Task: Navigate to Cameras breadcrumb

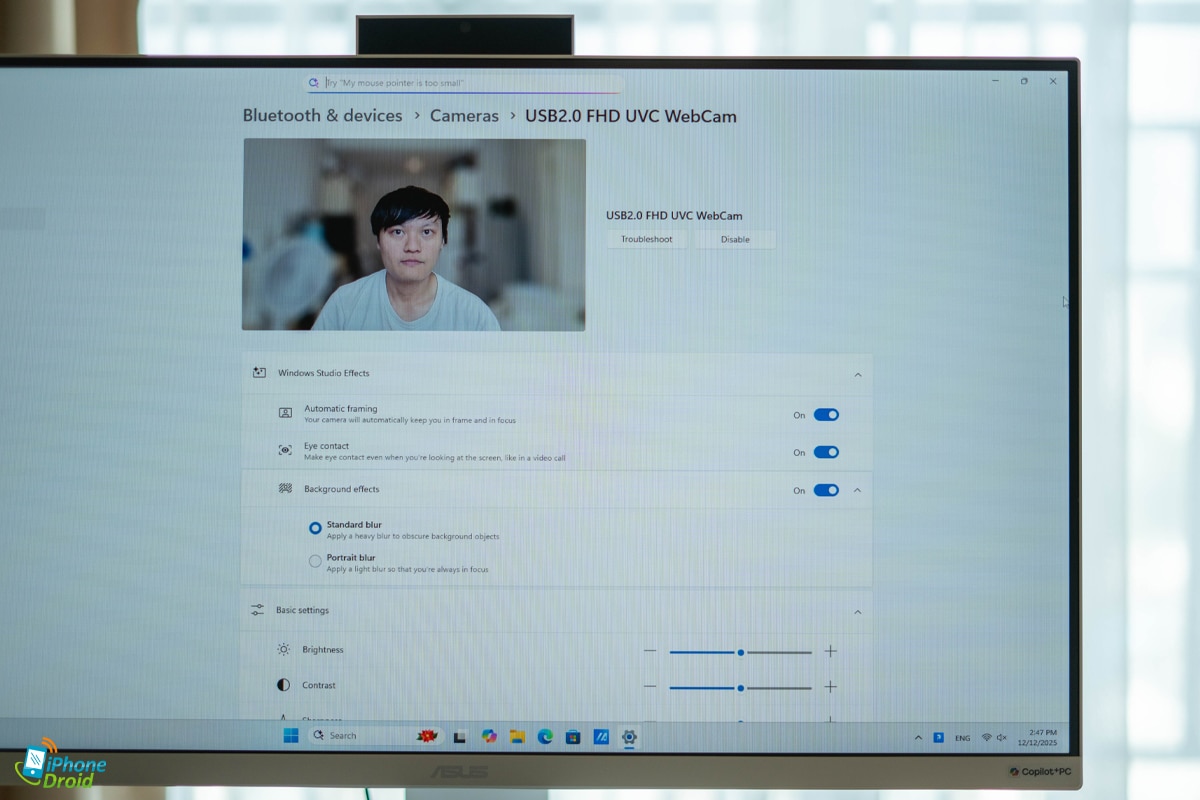Action: point(464,116)
